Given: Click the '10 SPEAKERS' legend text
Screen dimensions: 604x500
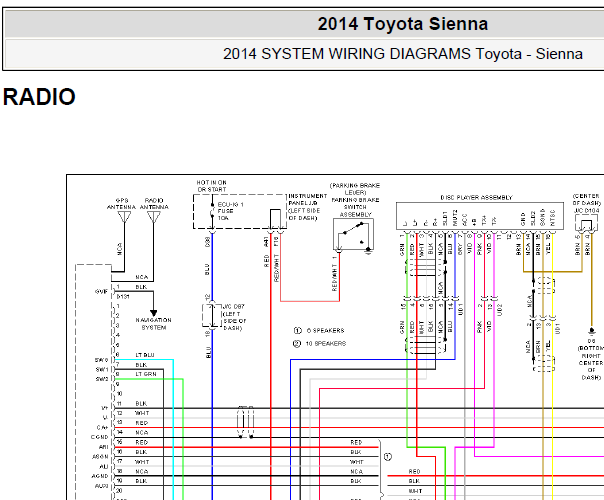Looking at the screenshot, I should (x=326, y=343).
